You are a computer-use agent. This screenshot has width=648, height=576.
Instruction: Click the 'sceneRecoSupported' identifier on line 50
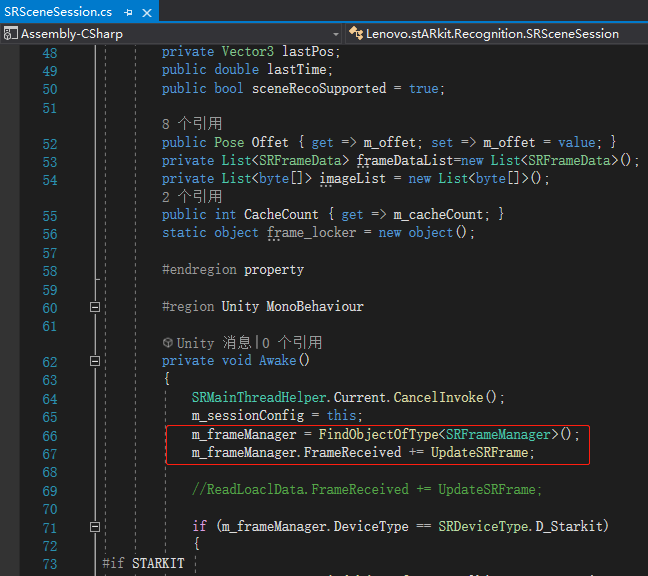pos(319,88)
